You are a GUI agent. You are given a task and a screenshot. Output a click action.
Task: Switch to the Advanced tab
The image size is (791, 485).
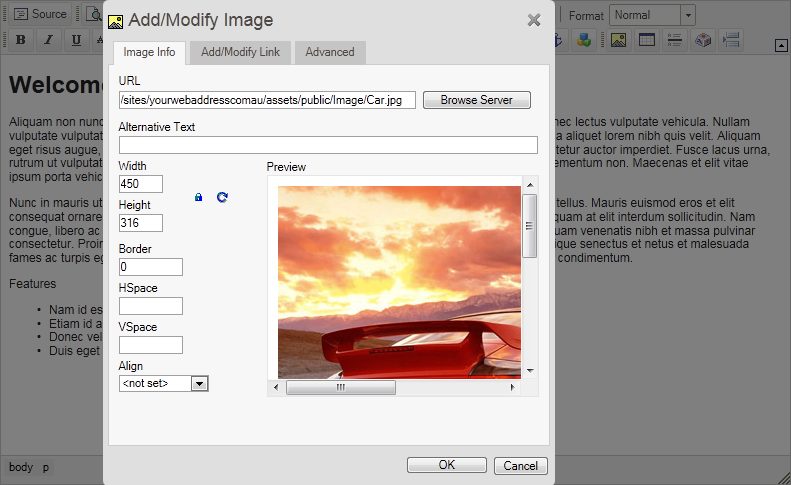point(330,52)
